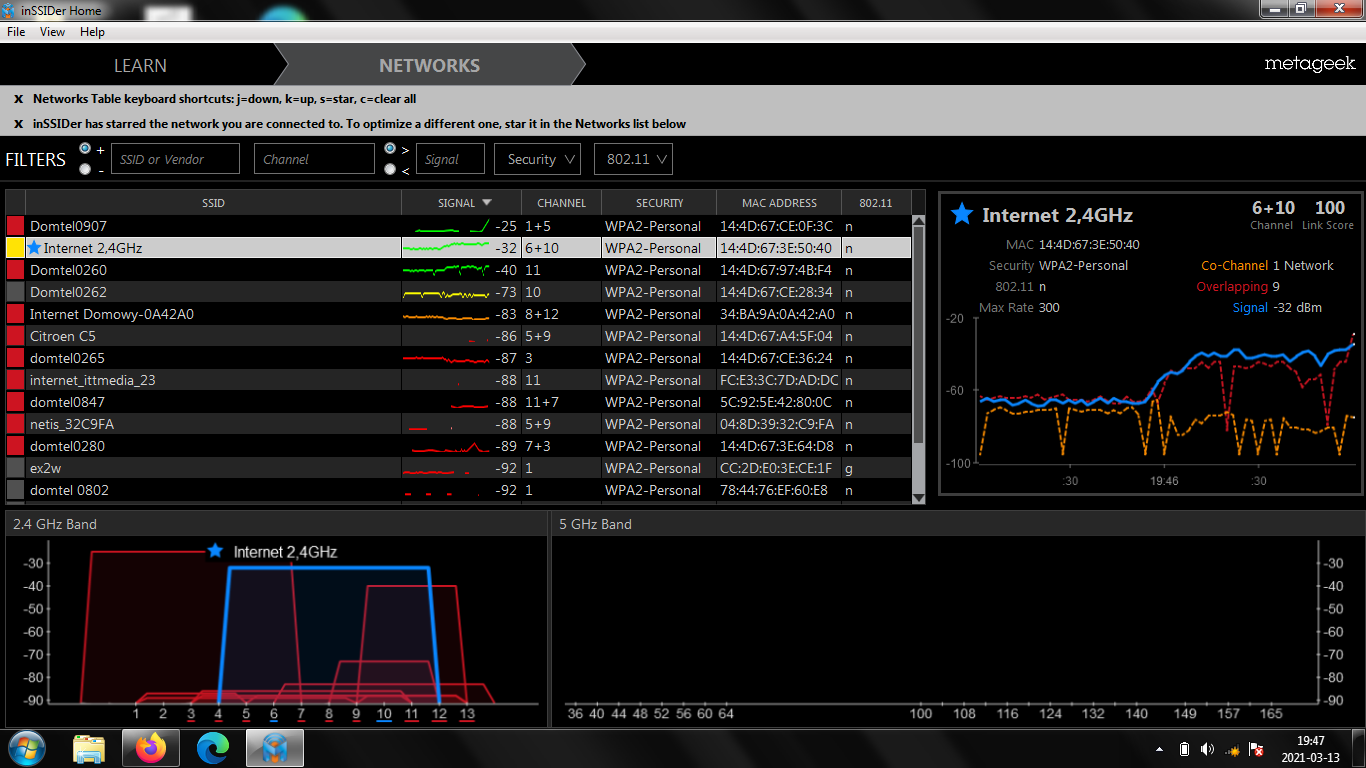Click the 8+12 channel cell
The image size is (1366, 768).
[542, 314]
